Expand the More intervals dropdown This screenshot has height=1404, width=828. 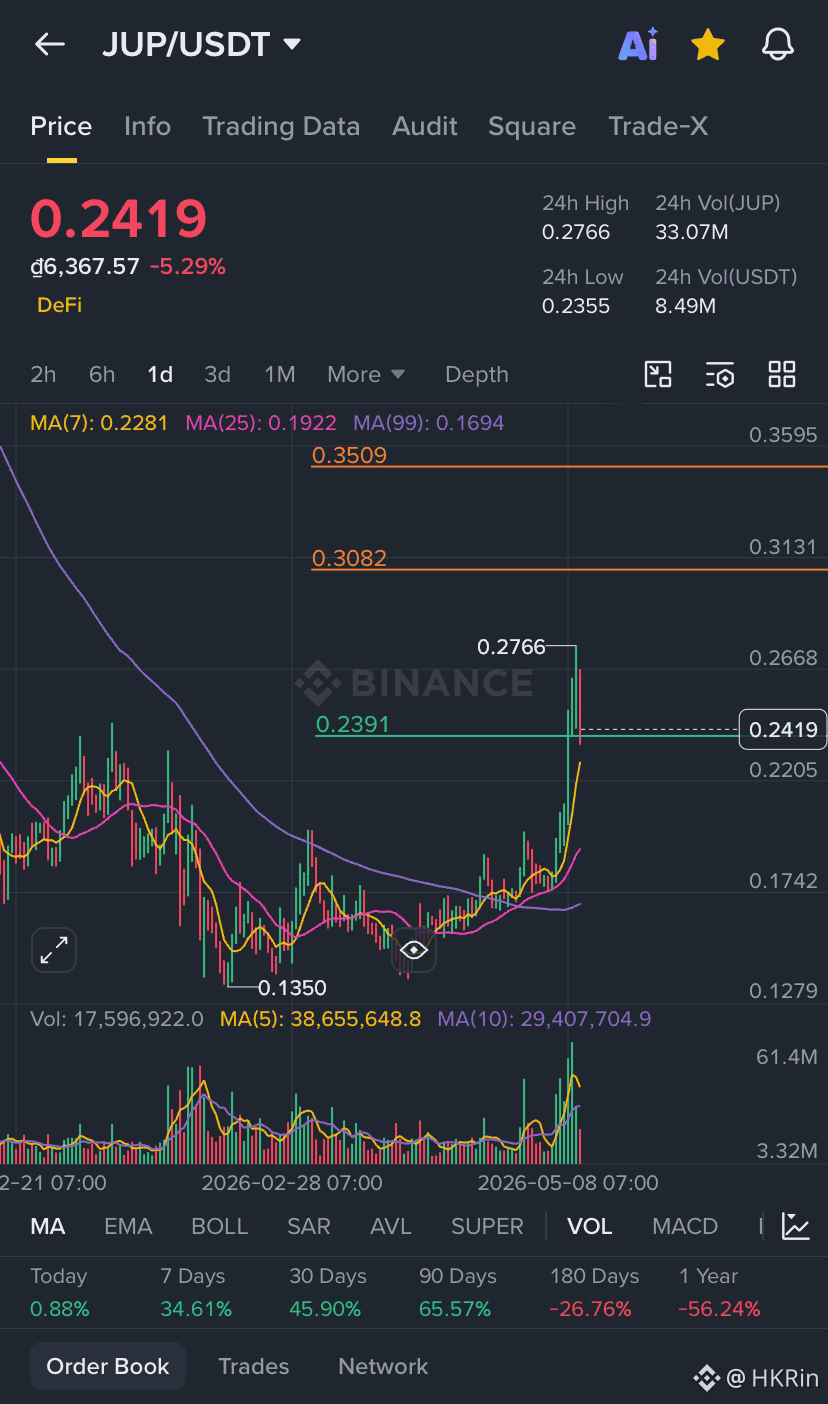point(366,374)
